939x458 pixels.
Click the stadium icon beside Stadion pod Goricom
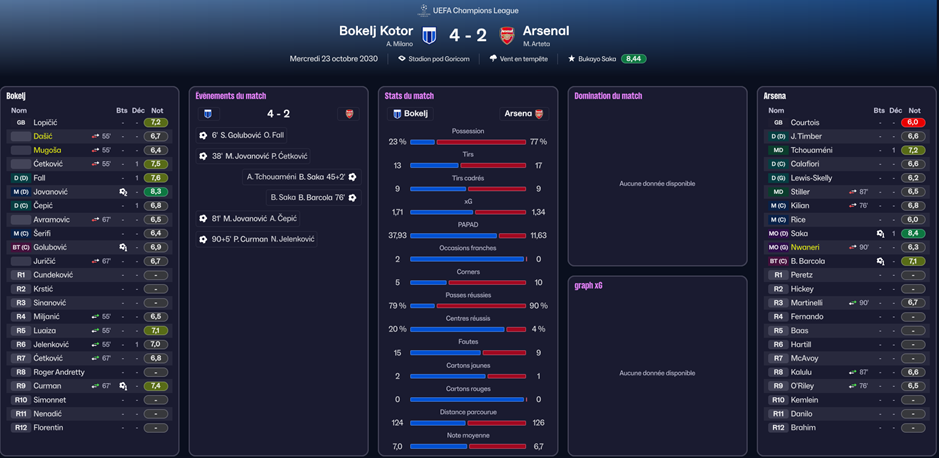click(402, 59)
